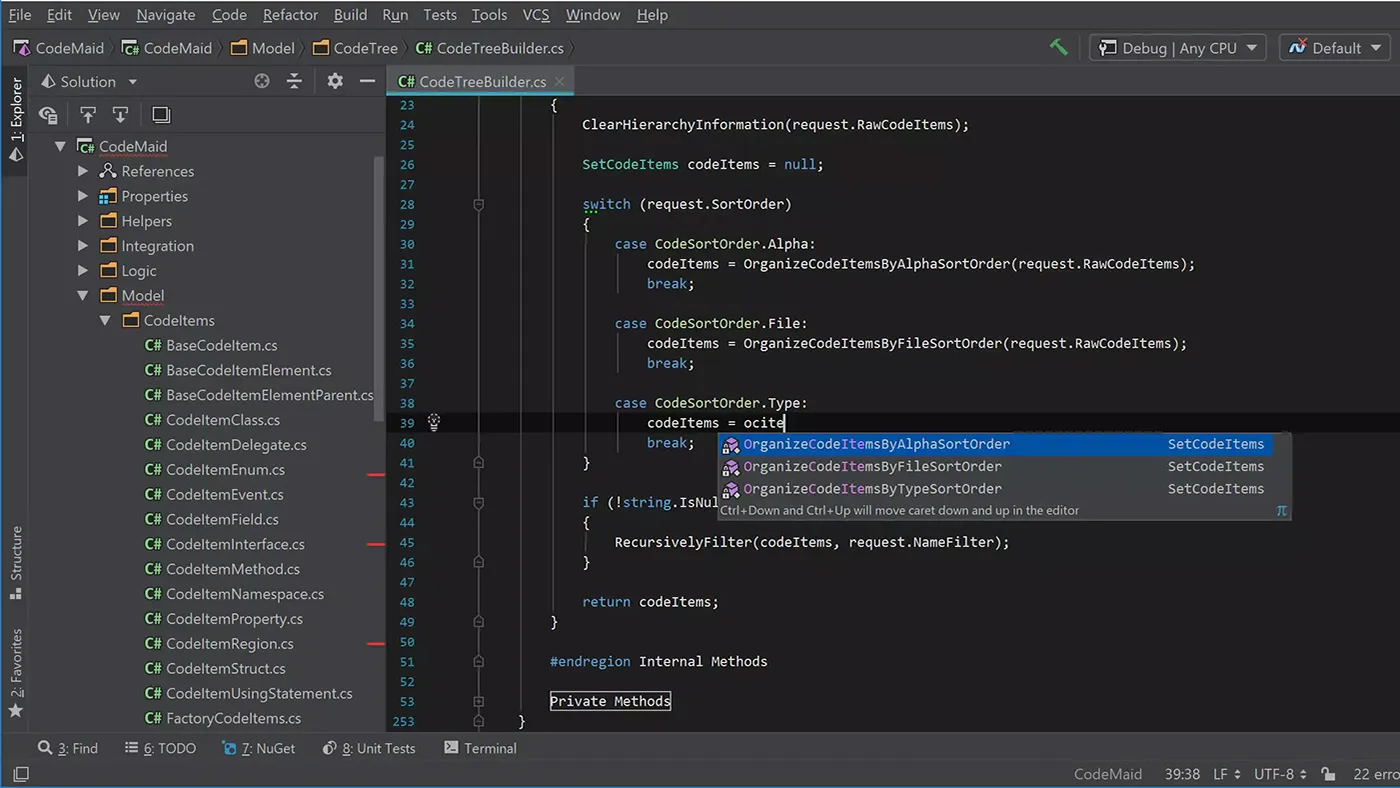Open the Solution view dropdown

tap(87, 81)
